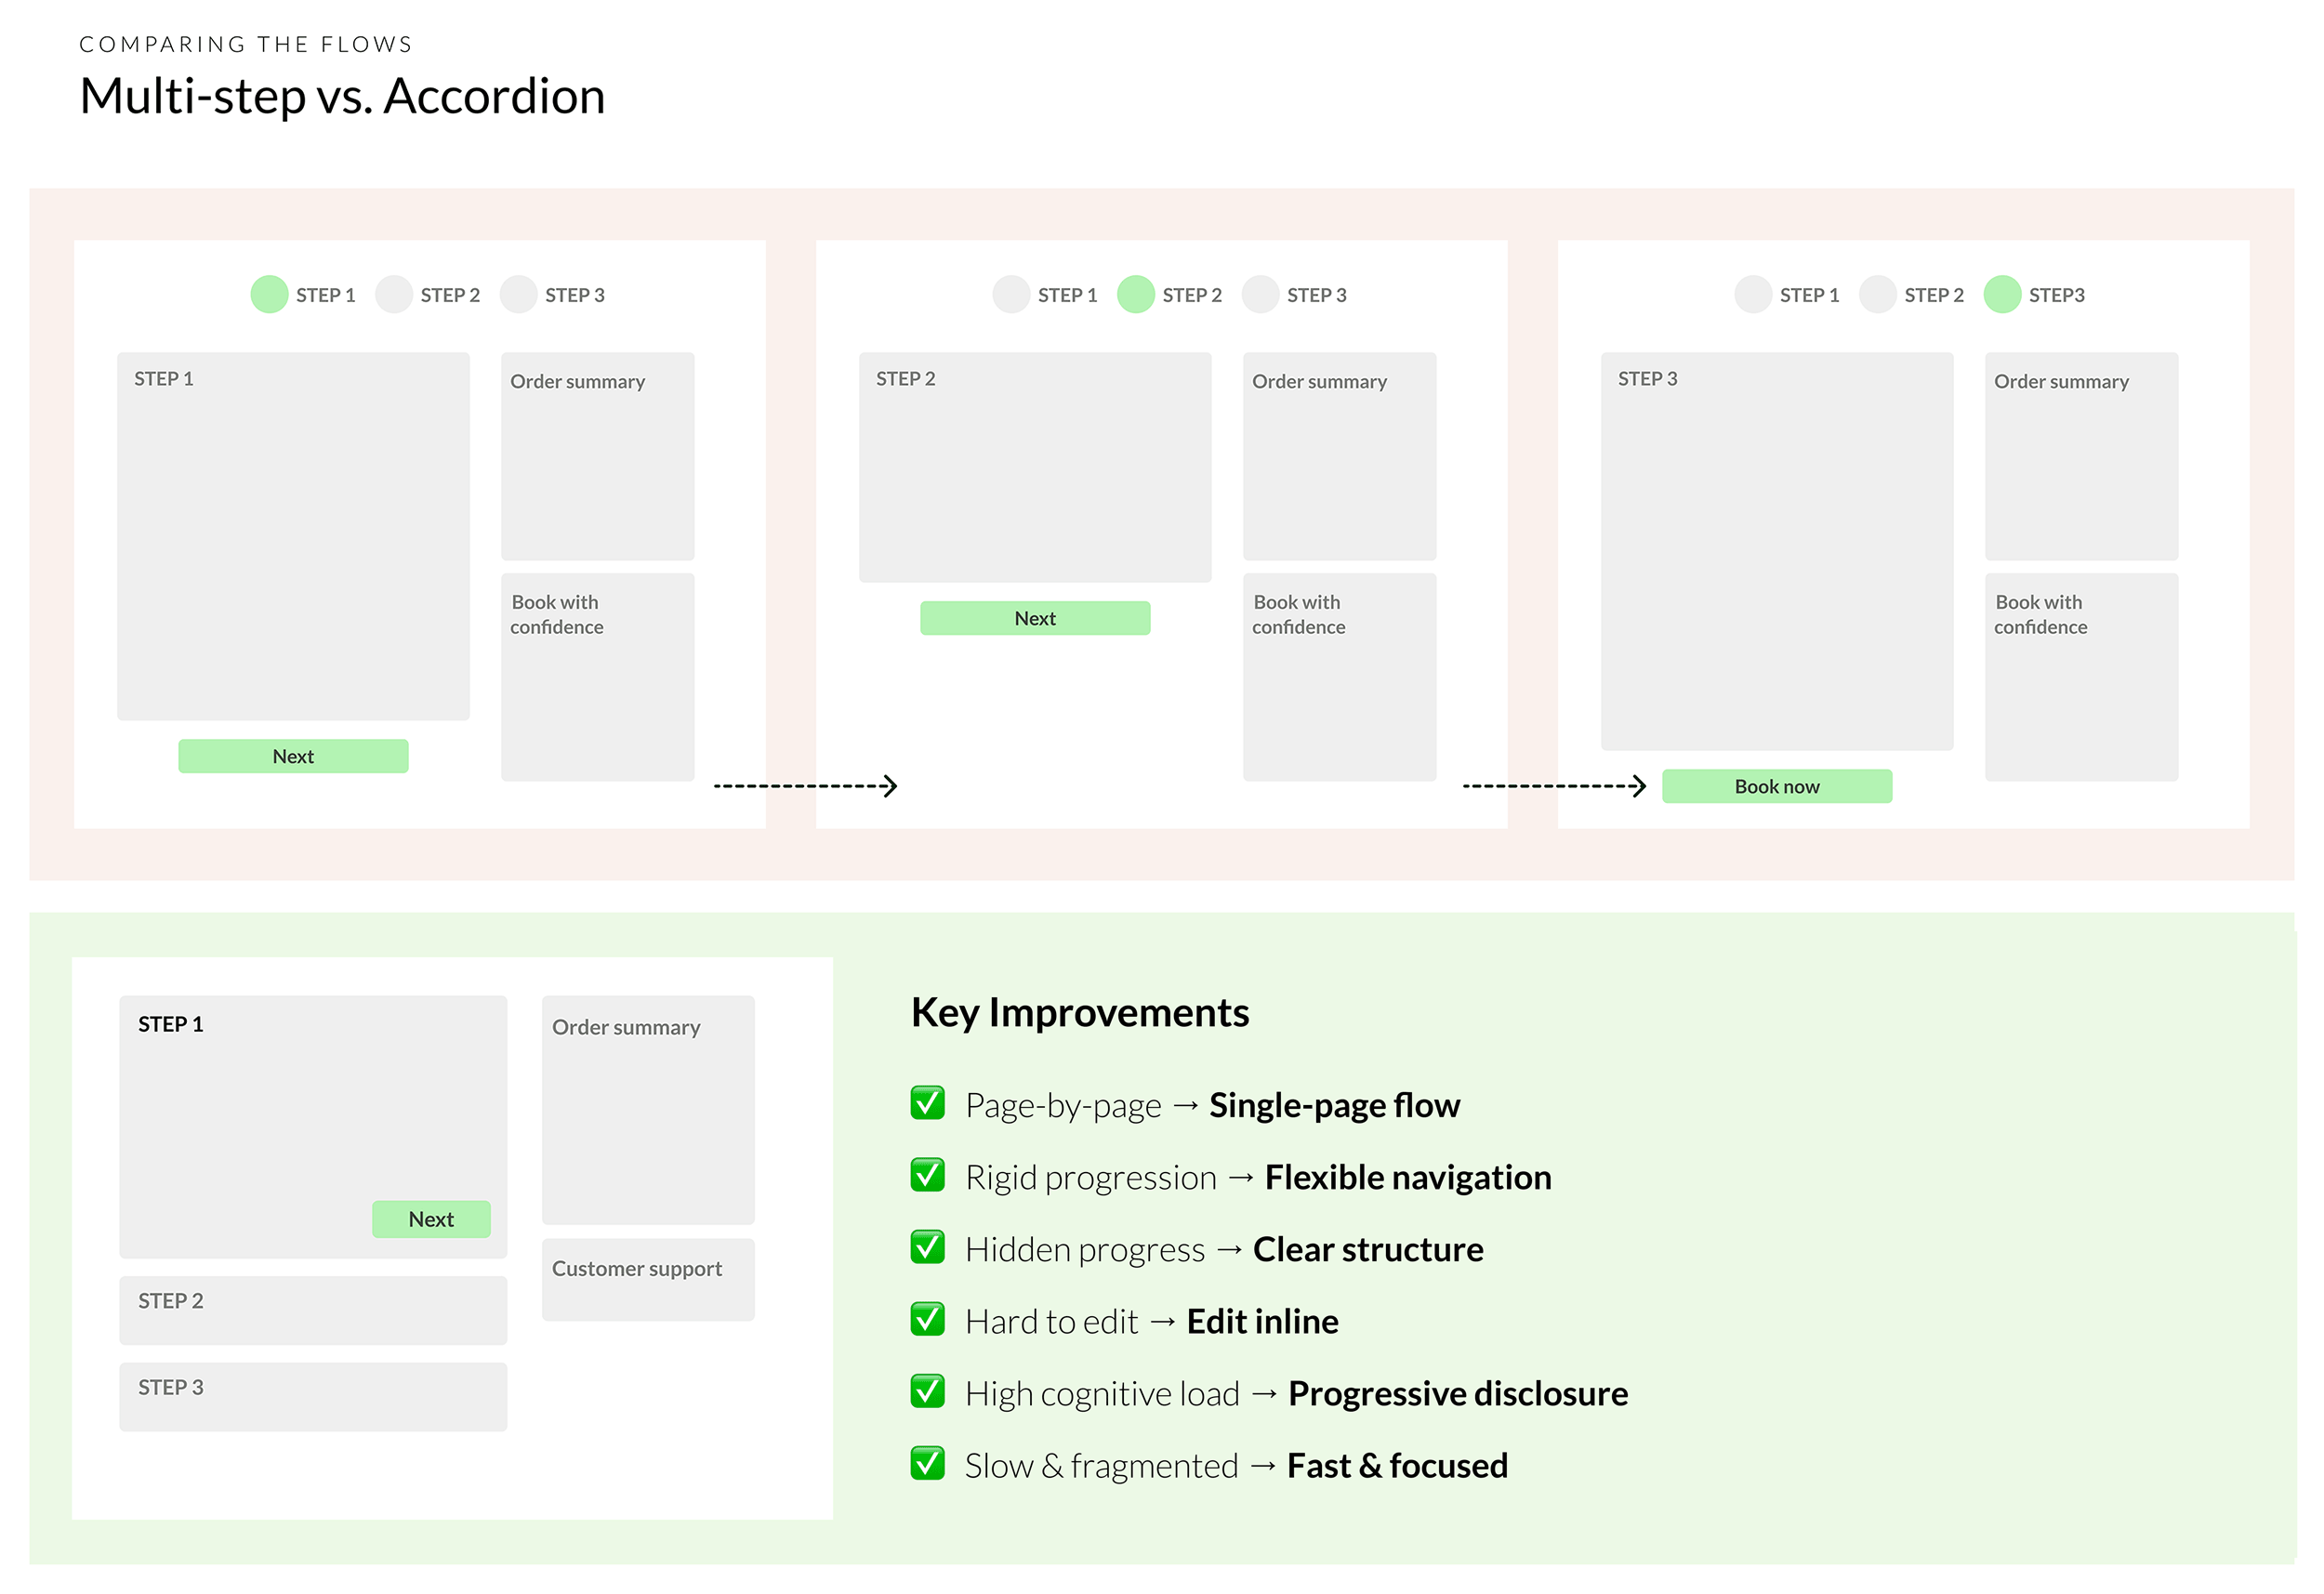Click the Next button under STEP 2 panel
The image size is (2324, 1594).
[x=1035, y=618]
